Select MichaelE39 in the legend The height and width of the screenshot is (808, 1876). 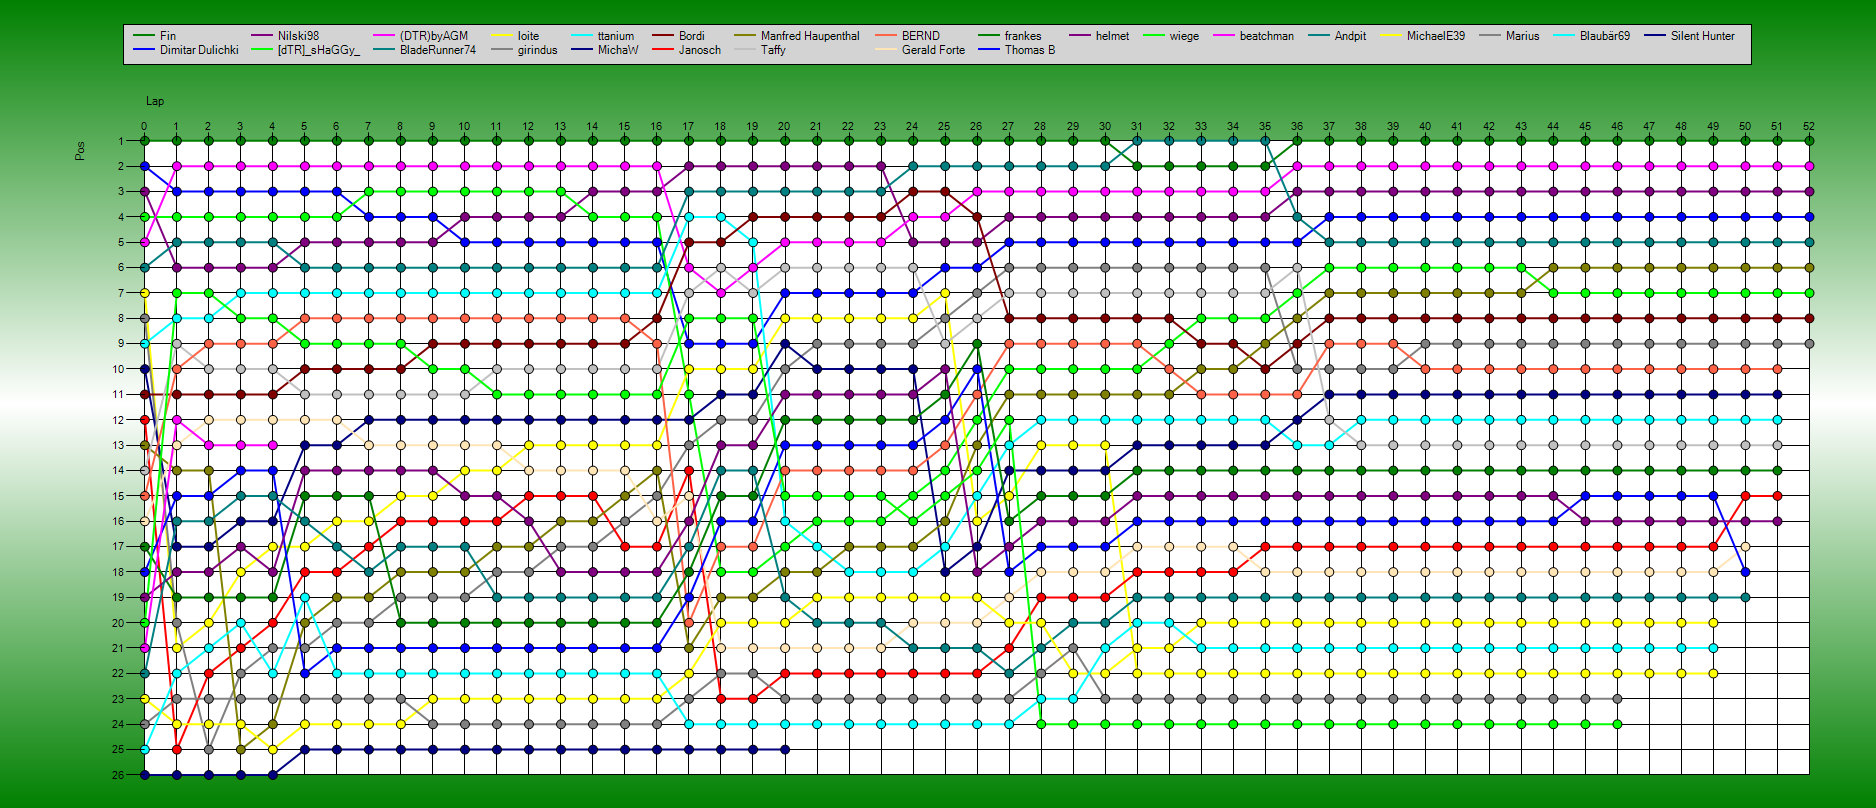click(x=1436, y=36)
